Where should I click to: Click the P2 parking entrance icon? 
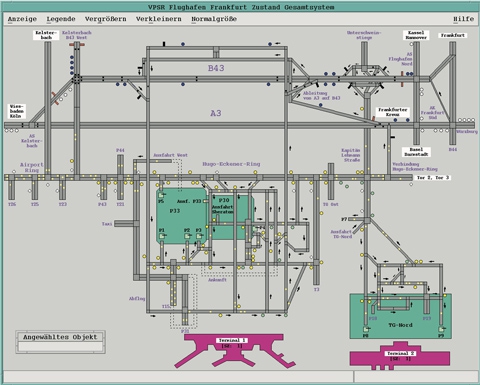[x=187, y=236]
